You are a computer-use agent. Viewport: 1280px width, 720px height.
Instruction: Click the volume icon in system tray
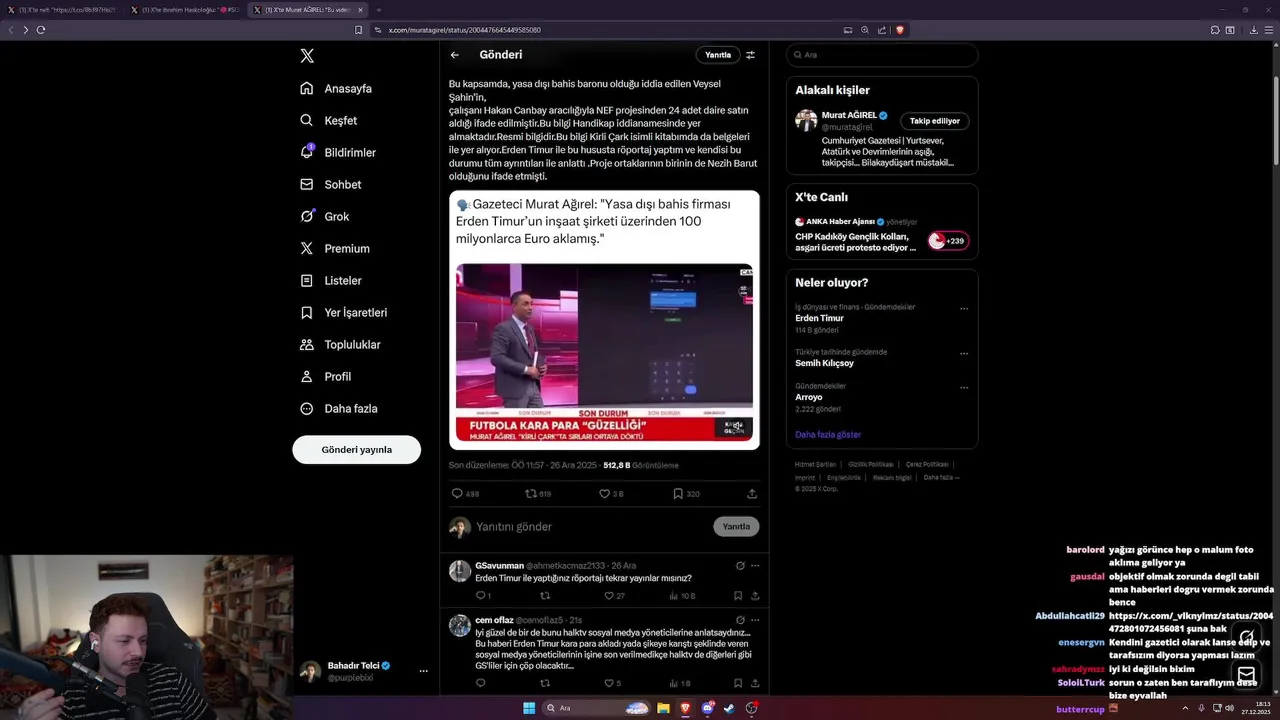pyautogui.click(x=1229, y=708)
